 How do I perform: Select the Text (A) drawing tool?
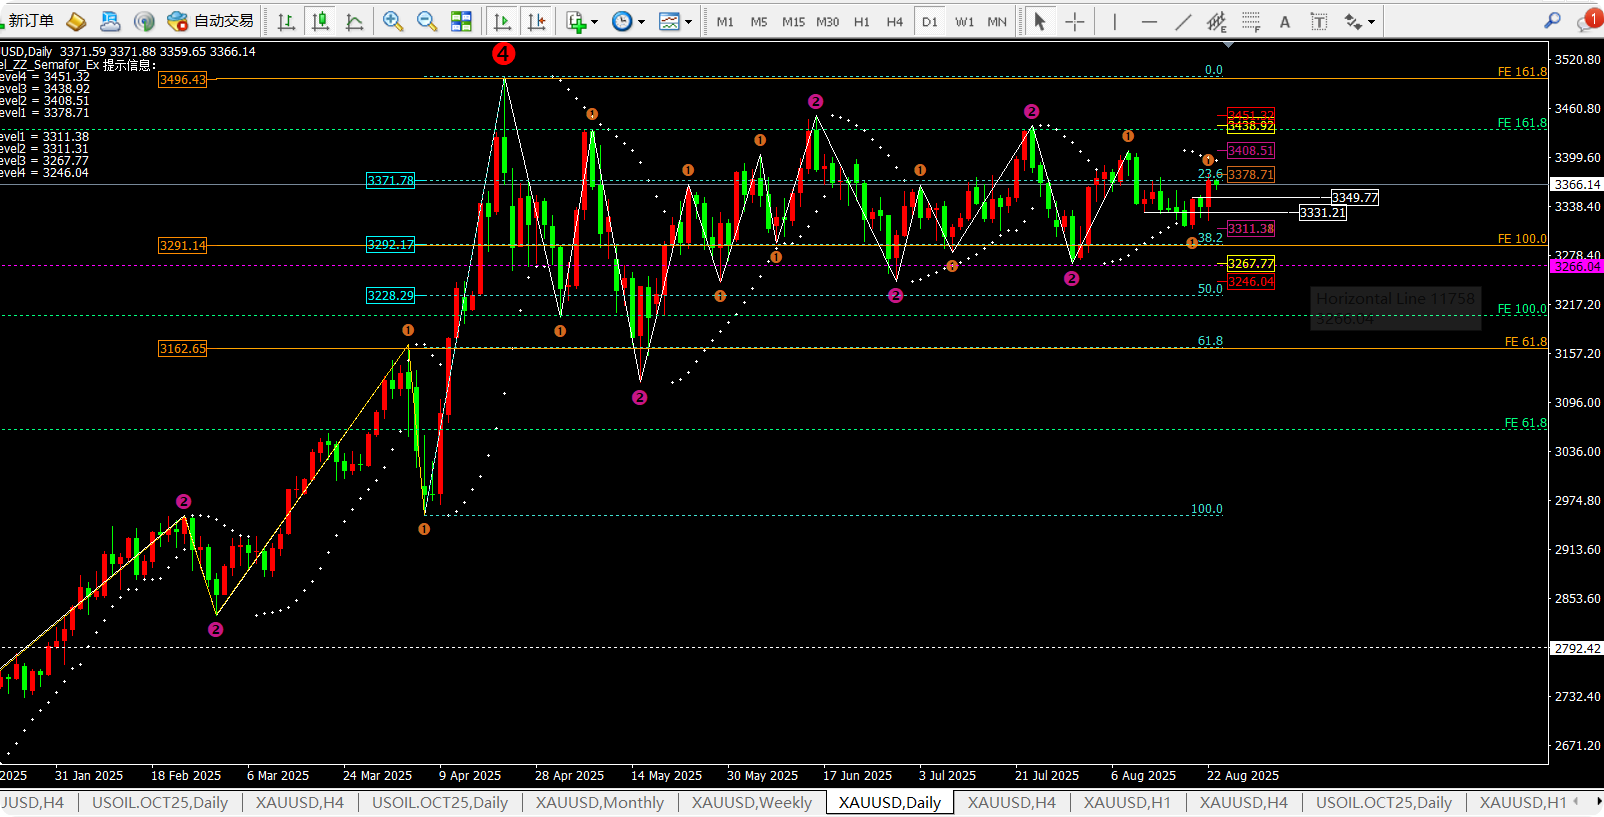point(1285,21)
